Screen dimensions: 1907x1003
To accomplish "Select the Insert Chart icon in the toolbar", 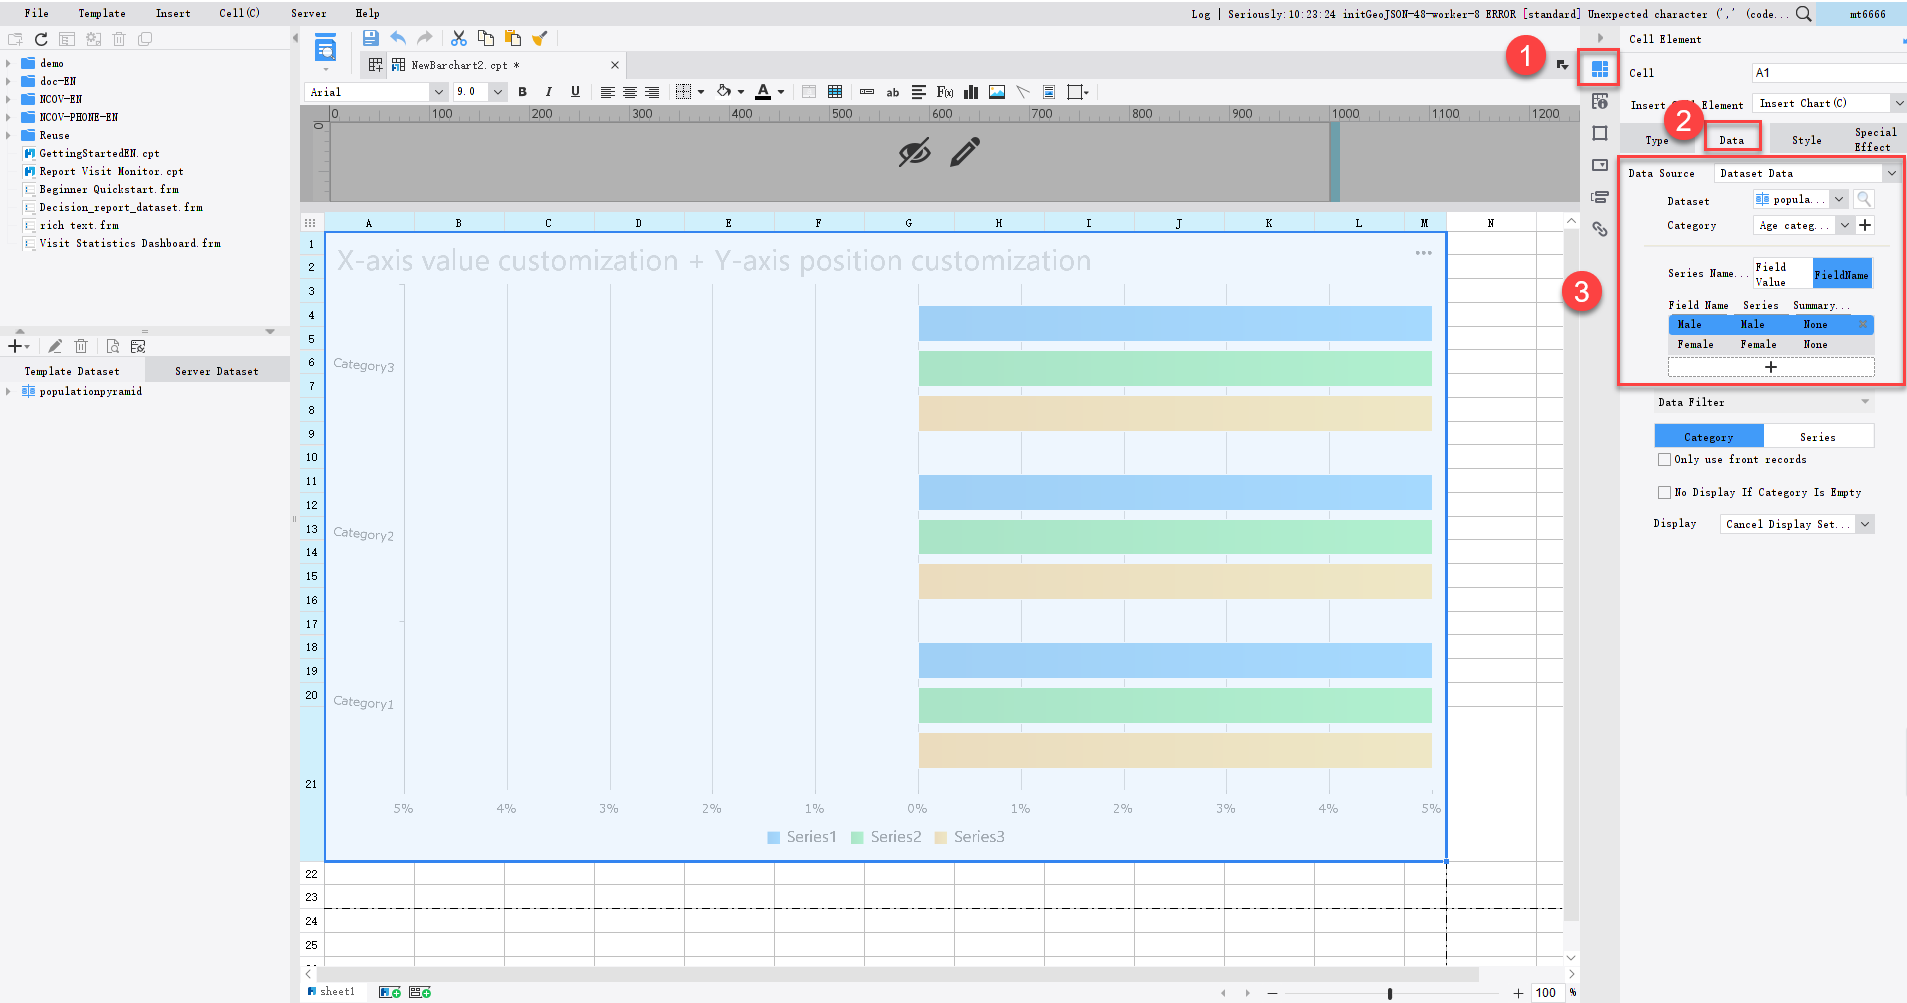I will [x=971, y=92].
